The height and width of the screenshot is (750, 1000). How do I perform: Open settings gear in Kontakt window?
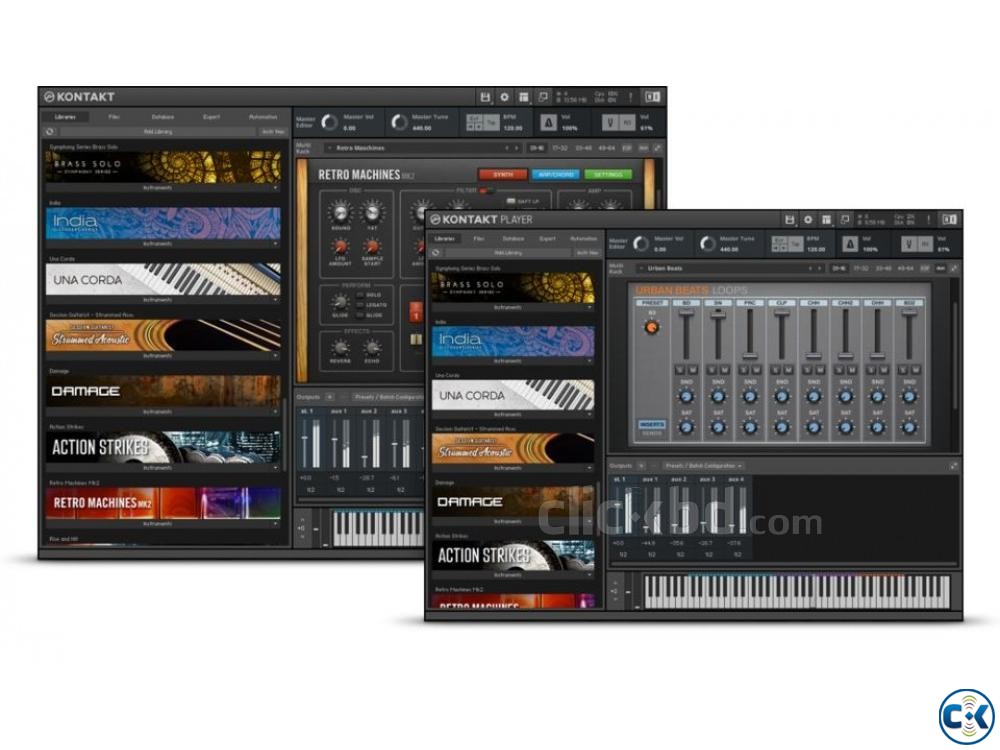[504, 97]
